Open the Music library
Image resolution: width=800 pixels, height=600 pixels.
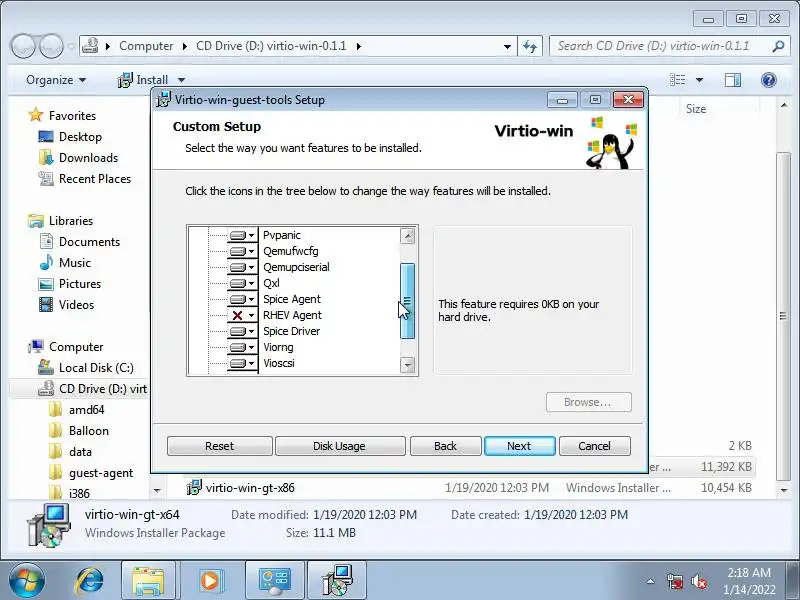(x=74, y=263)
